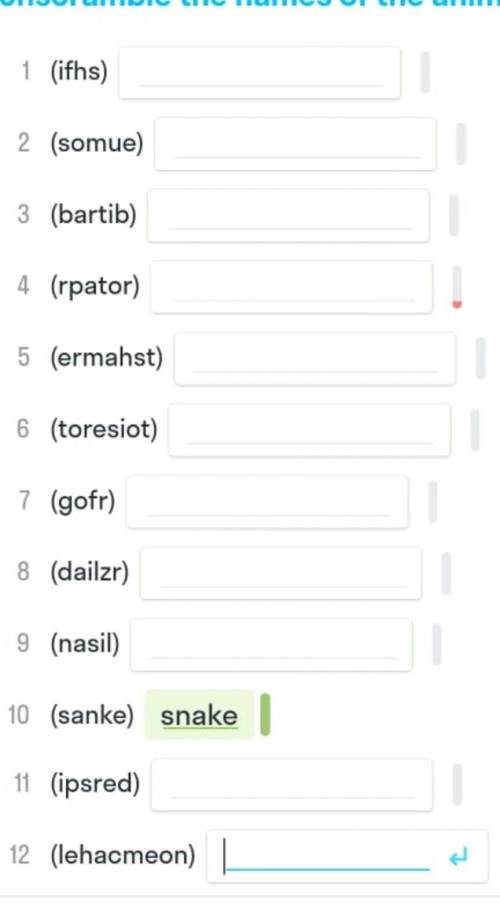This screenshot has width=500, height=914.
Task: Click the answer field for (ifhs)
Action: (259, 73)
